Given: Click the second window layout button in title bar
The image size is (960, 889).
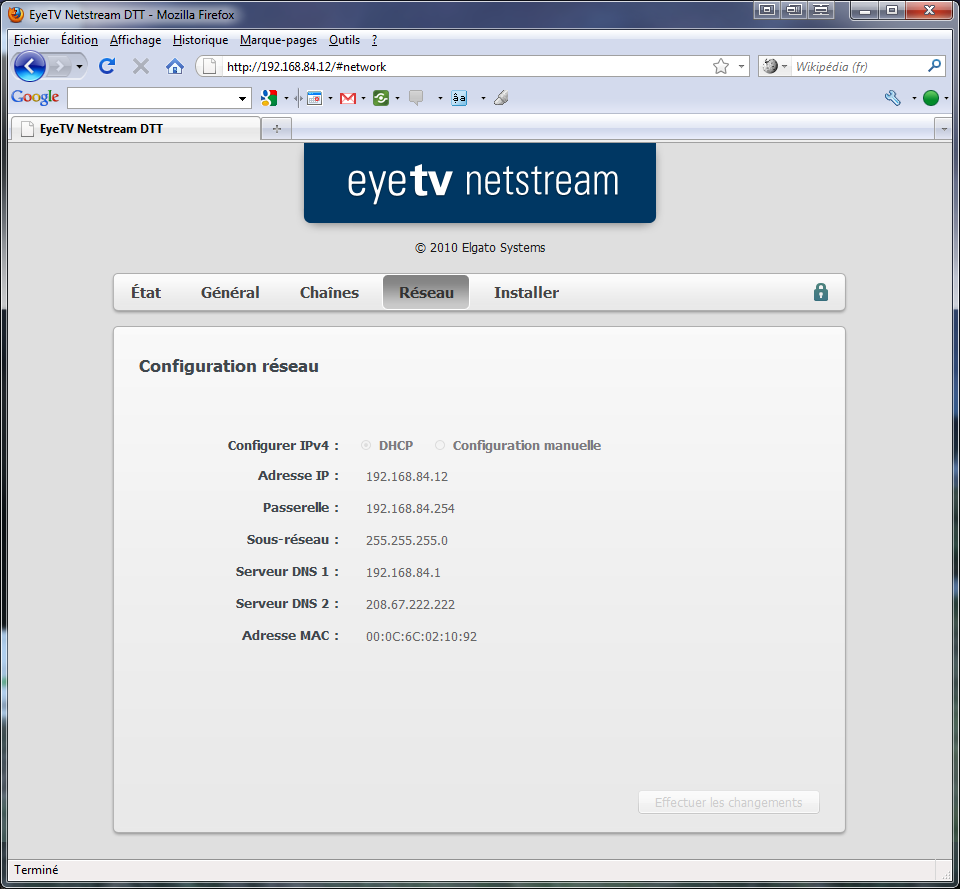Looking at the screenshot, I should tap(794, 10).
